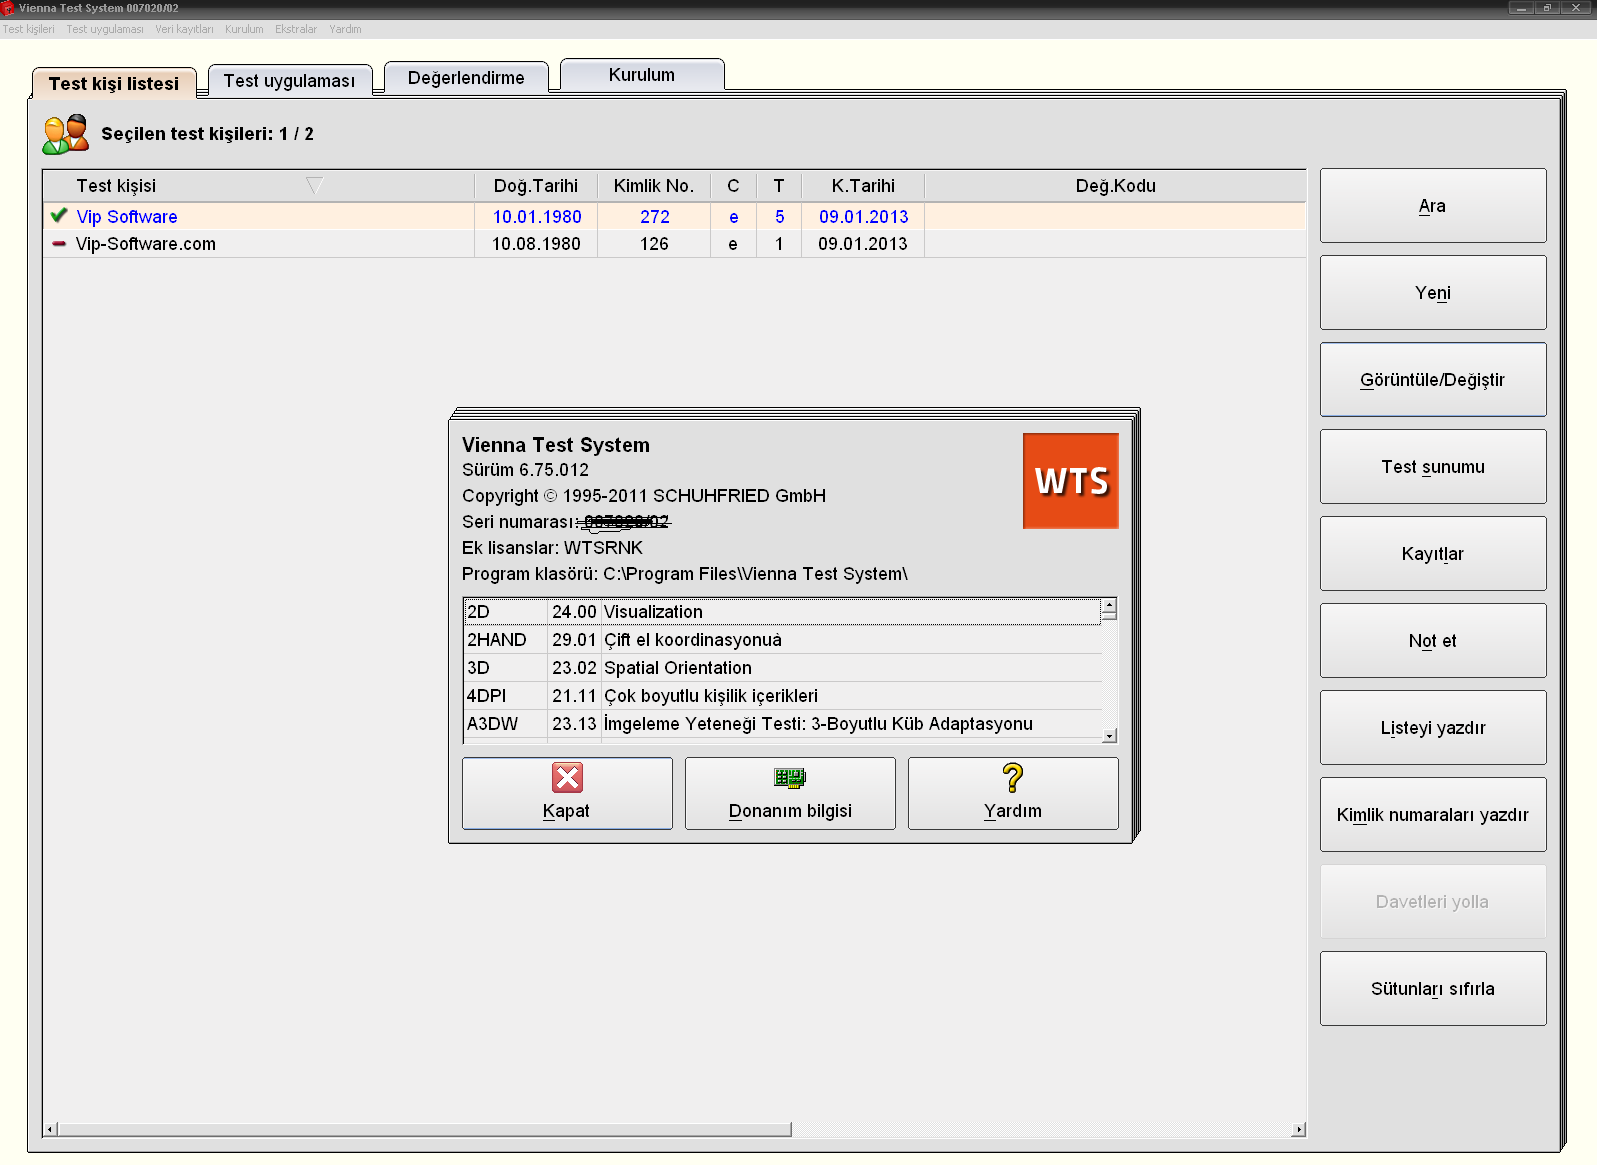The height and width of the screenshot is (1165, 1597).
Task: Select the 2D Visualization module row
Action: tap(783, 612)
